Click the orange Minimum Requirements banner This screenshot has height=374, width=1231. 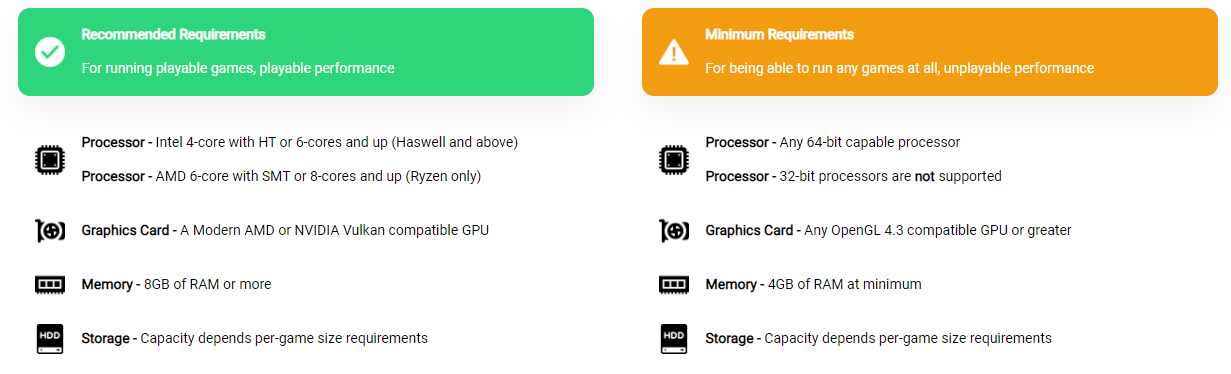(x=930, y=52)
